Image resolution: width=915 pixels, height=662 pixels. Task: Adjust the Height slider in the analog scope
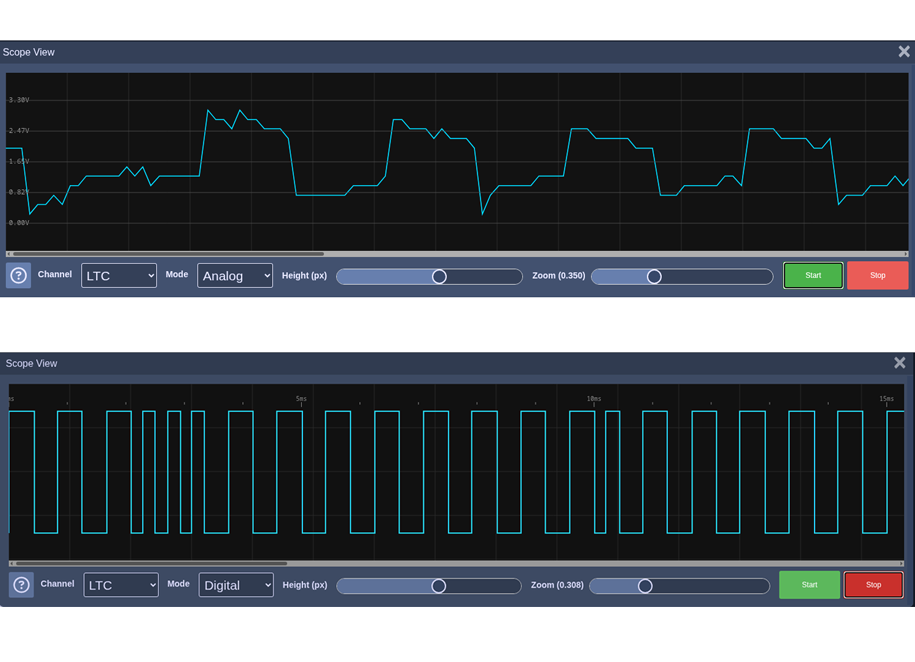(x=439, y=276)
